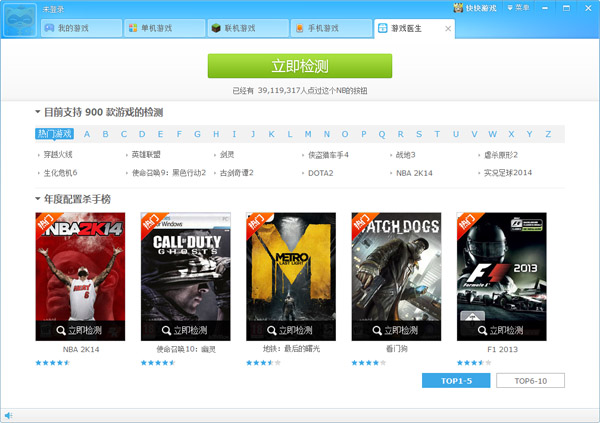Collapse the 年度配置杀手榜 section
The image size is (600, 423).
(38, 199)
